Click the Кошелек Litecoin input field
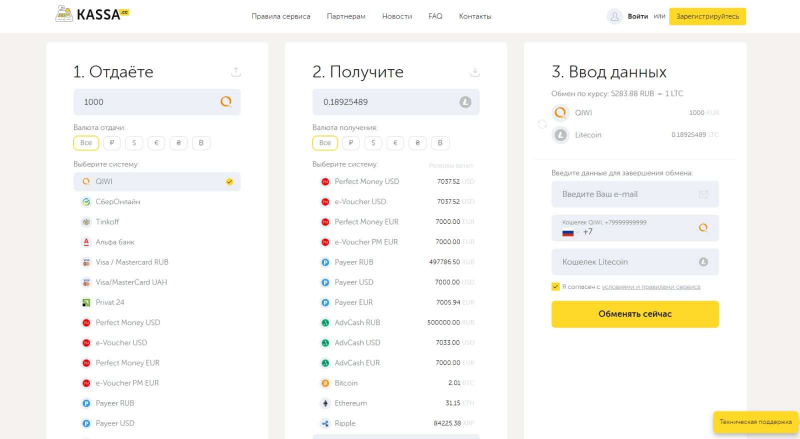The height and width of the screenshot is (439, 800). click(x=635, y=262)
